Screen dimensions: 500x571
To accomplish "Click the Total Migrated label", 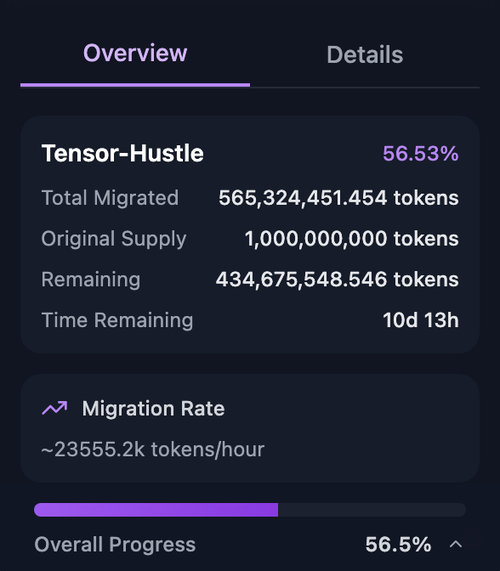I will pyautogui.click(x=110, y=198).
